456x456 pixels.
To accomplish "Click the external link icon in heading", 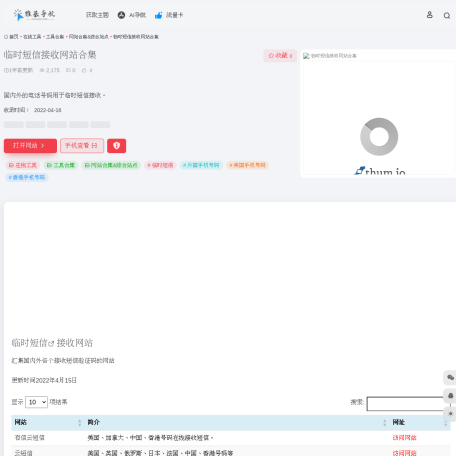I will tap(51, 344).
